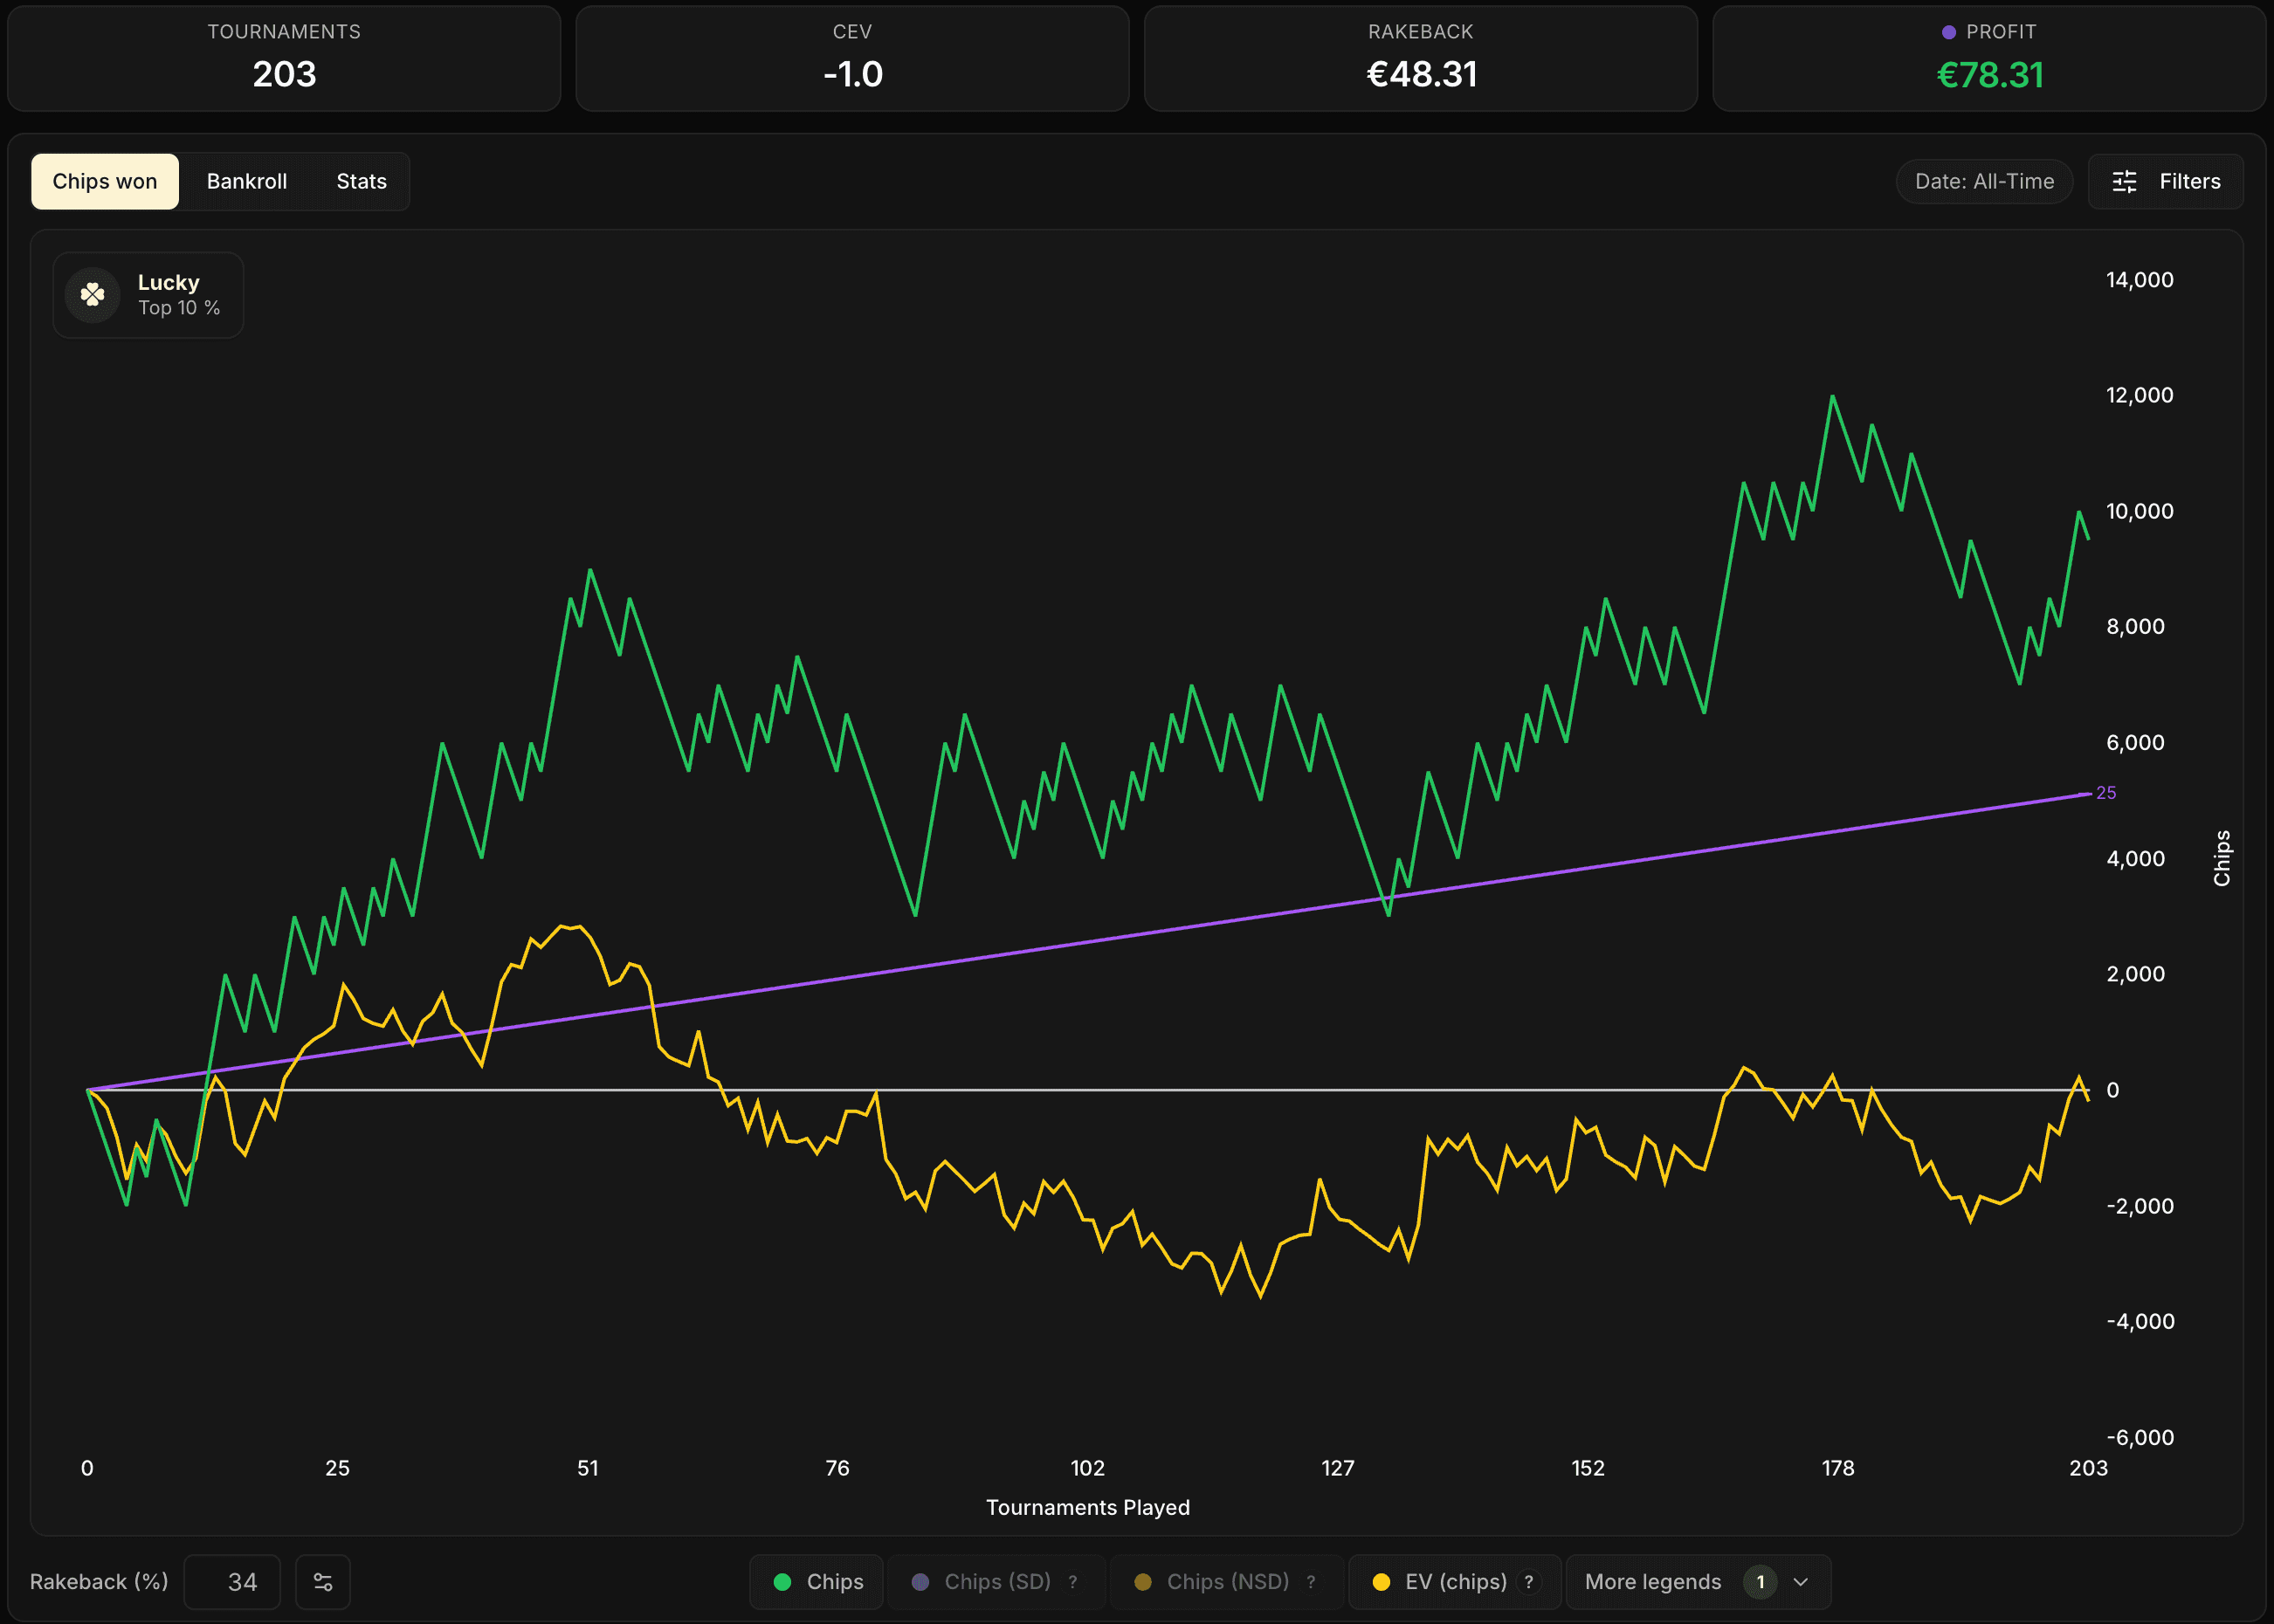Image resolution: width=2274 pixels, height=1624 pixels.
Task: Switch to the Bankroll tab
Action: click(247, 181)
